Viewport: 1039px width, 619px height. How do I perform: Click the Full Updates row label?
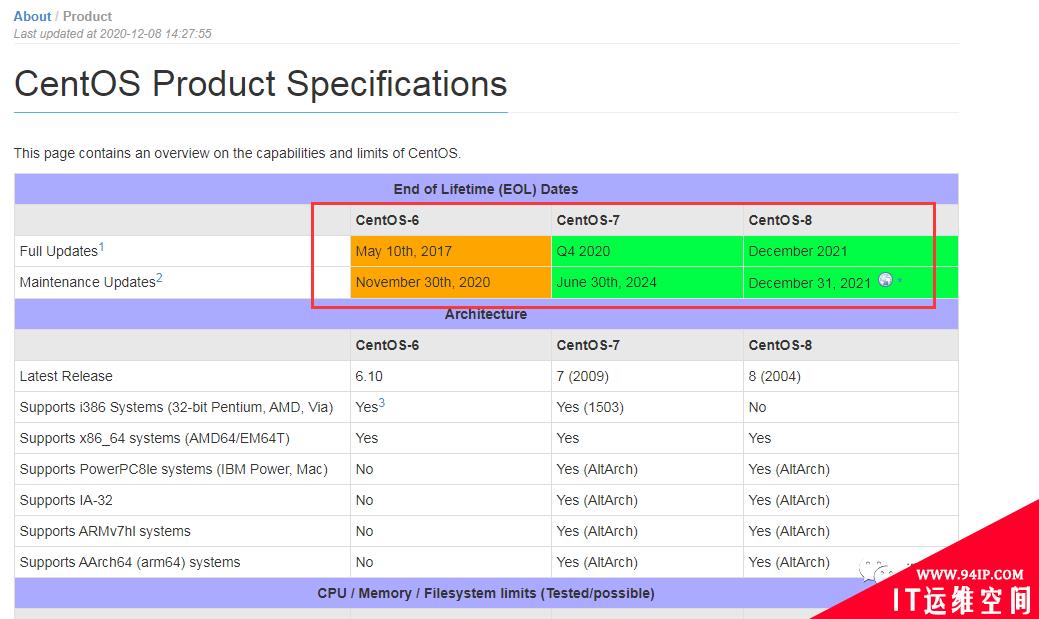click(x=58, y=251)
